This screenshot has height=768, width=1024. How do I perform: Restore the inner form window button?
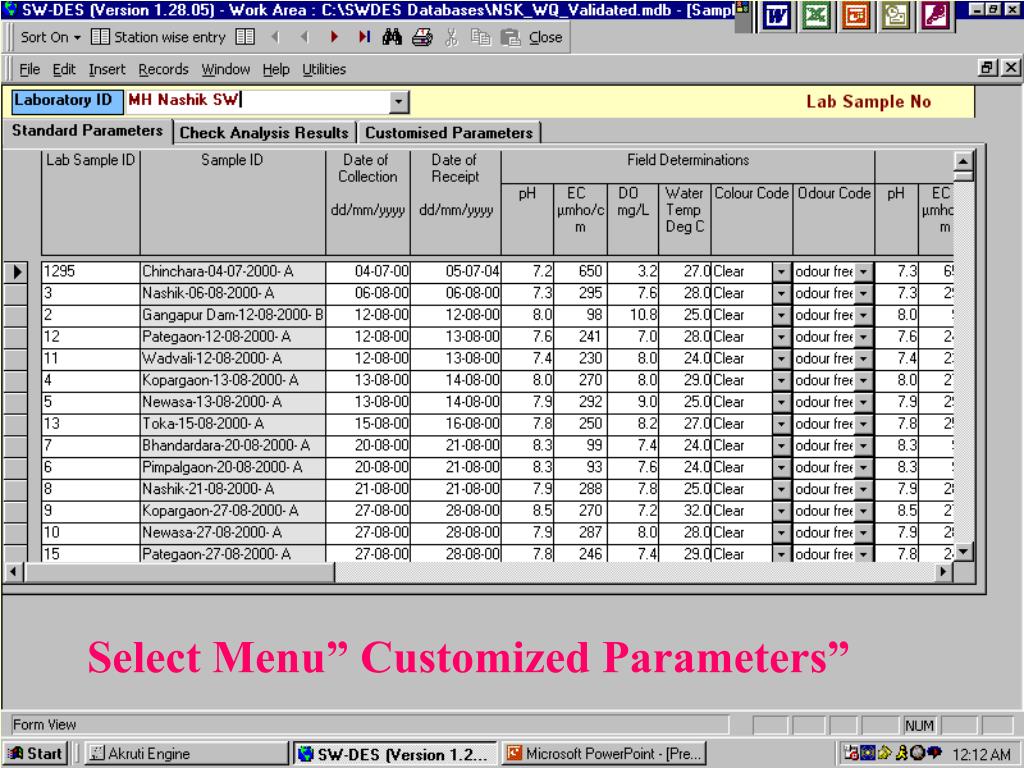pos(987,67)
